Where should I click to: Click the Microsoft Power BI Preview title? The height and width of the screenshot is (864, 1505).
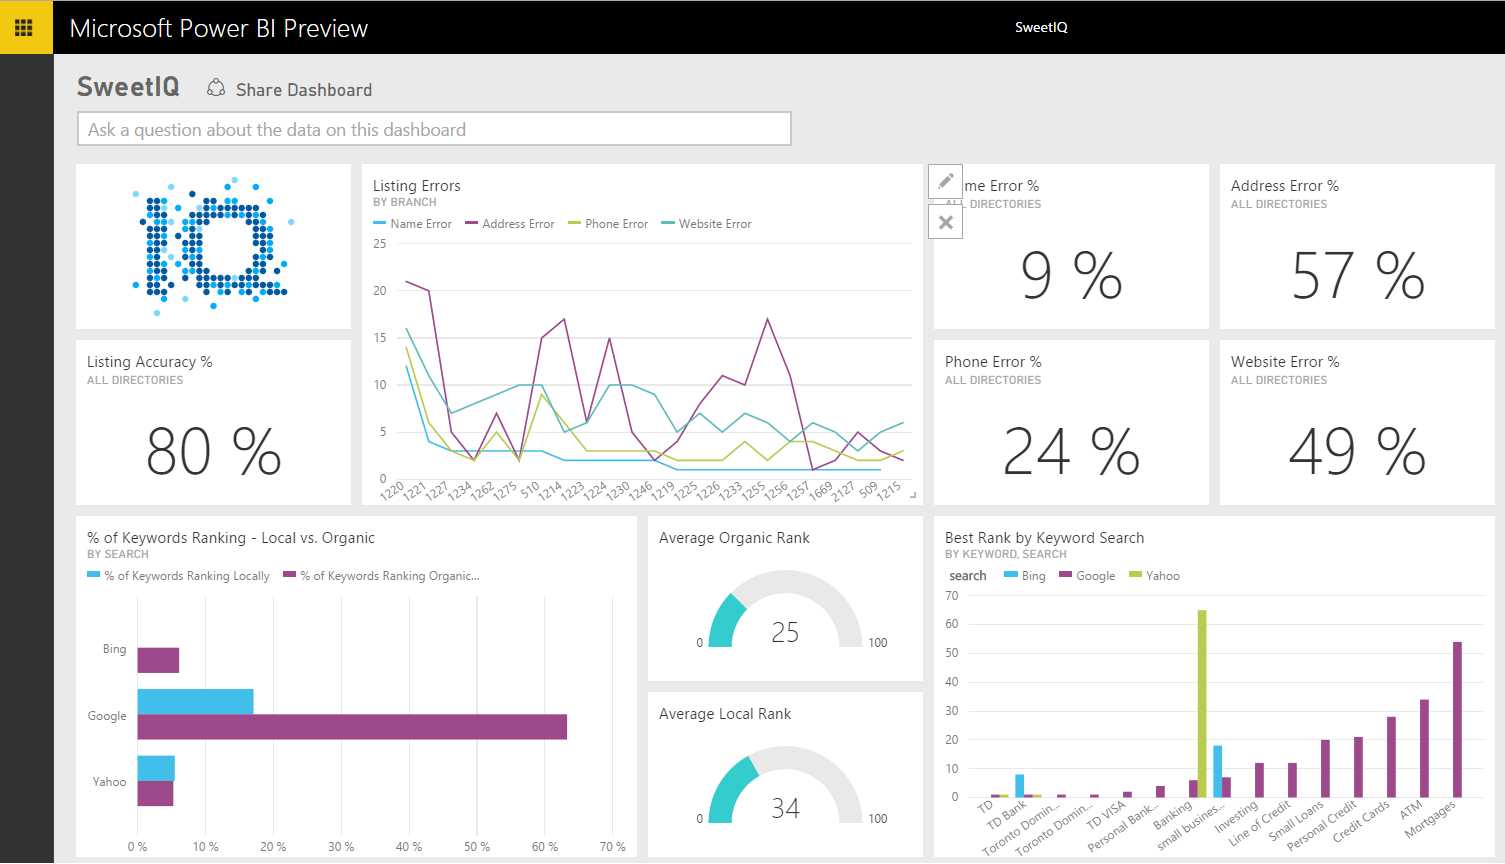(x=219, y=28)
